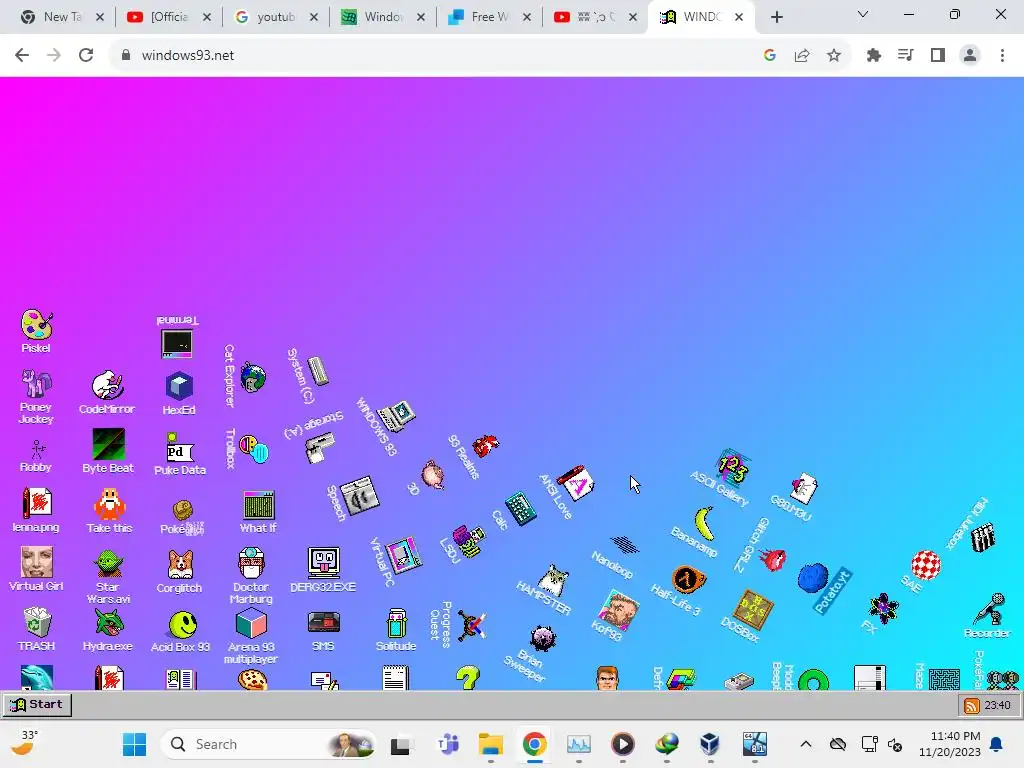1024x768 pixels.
Task: Launch the Recorder microphone icon
Action: pyautogui.click(x=990, y=609)
